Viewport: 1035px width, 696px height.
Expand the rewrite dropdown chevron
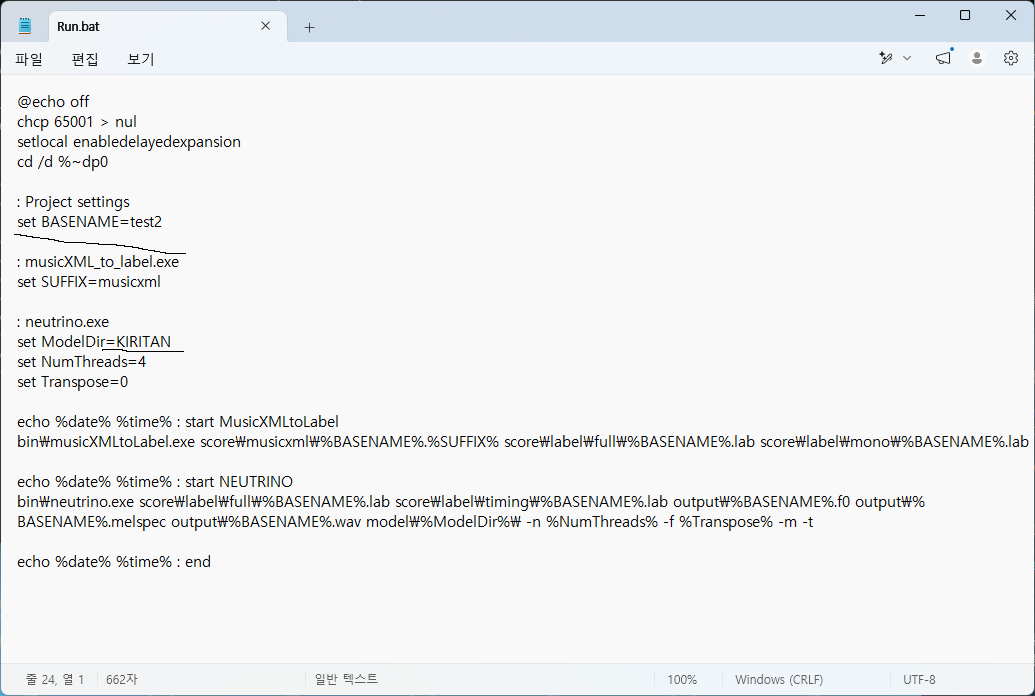point(907,58)
